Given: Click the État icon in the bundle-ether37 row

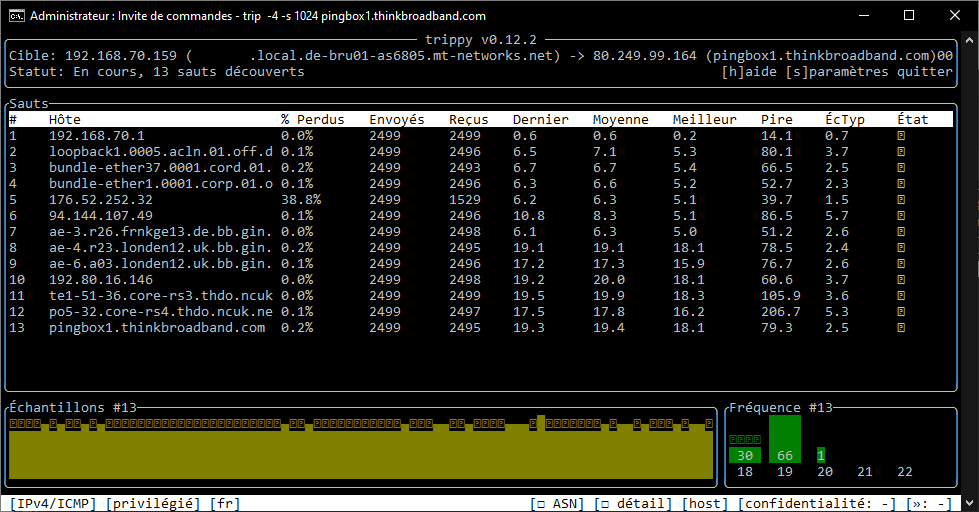Looking at the screenshot, I should [901, 168].
